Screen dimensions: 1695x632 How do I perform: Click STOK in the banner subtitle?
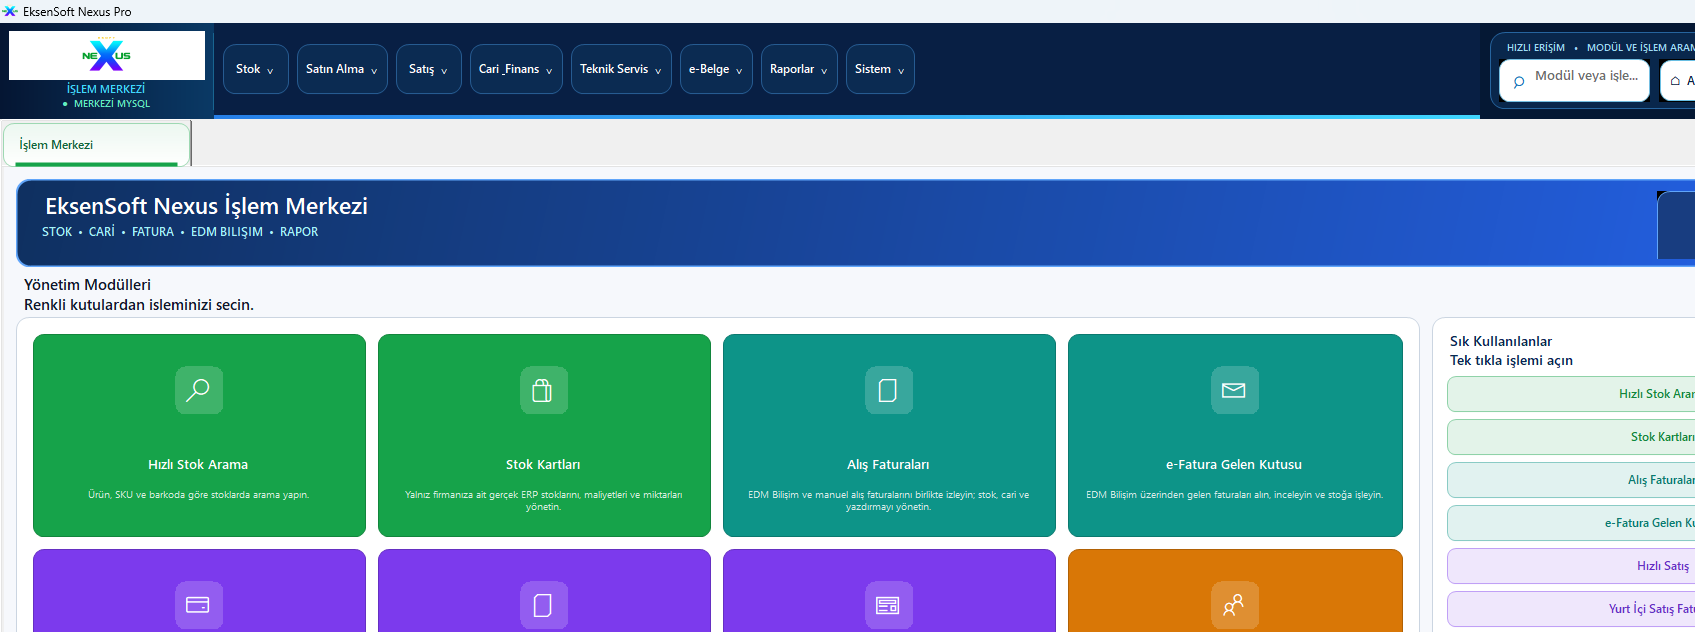(57, 232)
